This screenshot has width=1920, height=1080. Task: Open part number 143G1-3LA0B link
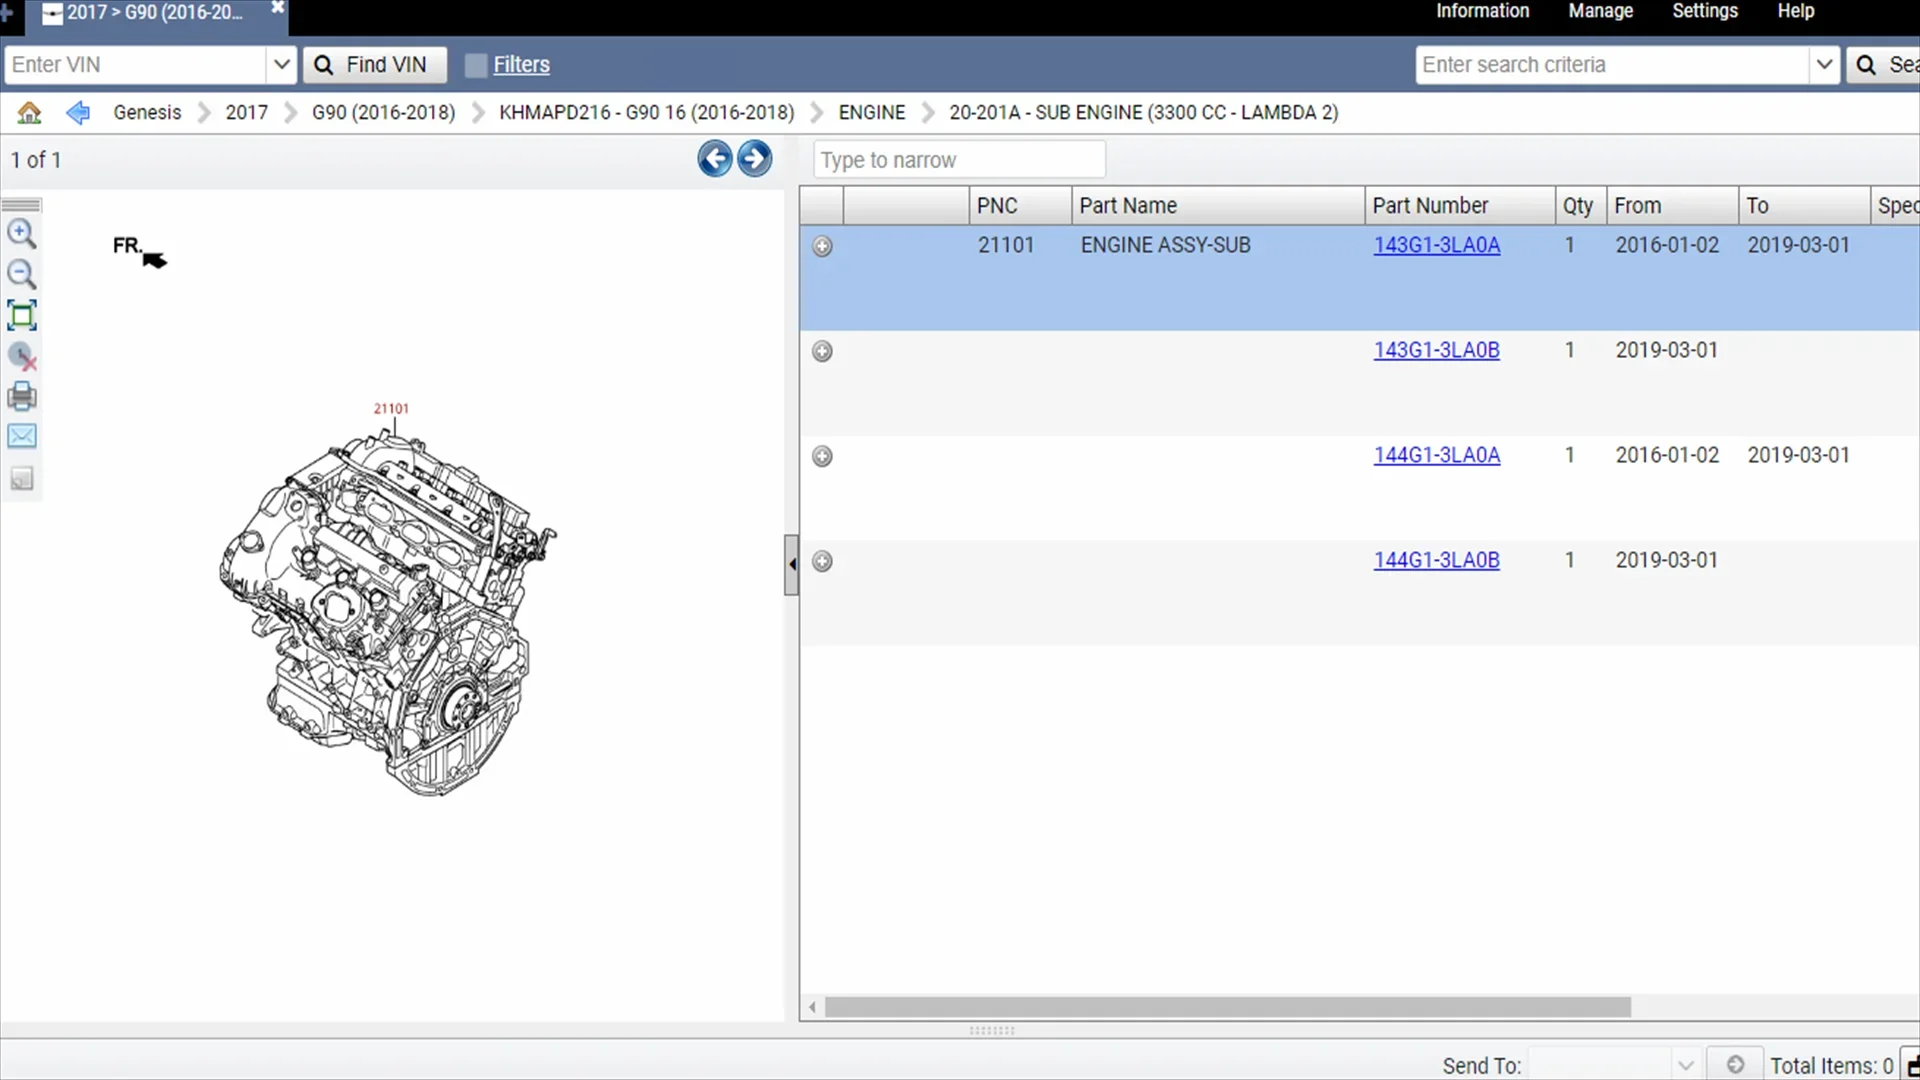1436,350
